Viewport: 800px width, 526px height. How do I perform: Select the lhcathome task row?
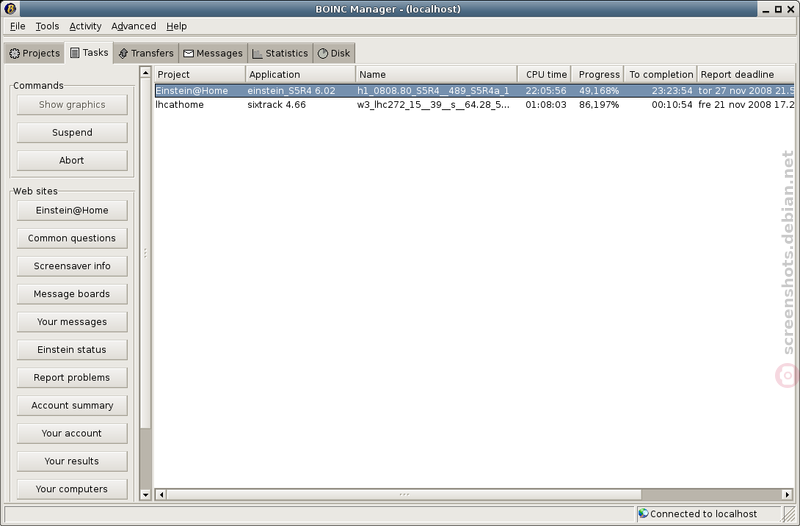pos(474,105)
